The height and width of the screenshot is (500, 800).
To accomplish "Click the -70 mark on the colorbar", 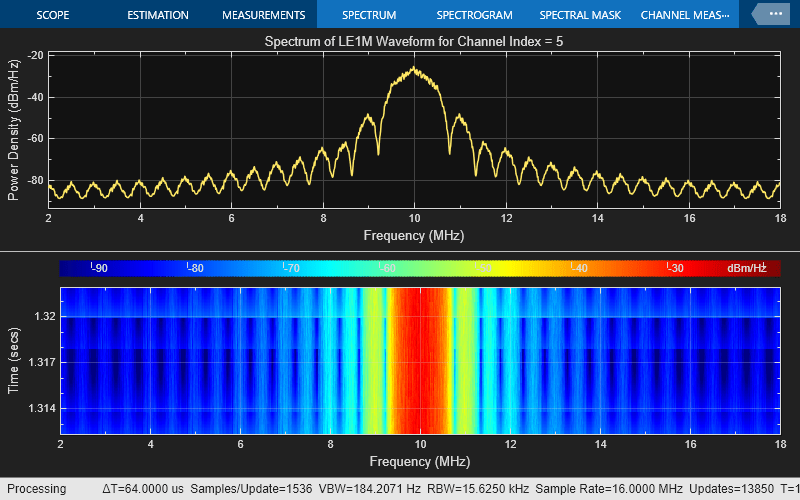I will coord(291,268).
